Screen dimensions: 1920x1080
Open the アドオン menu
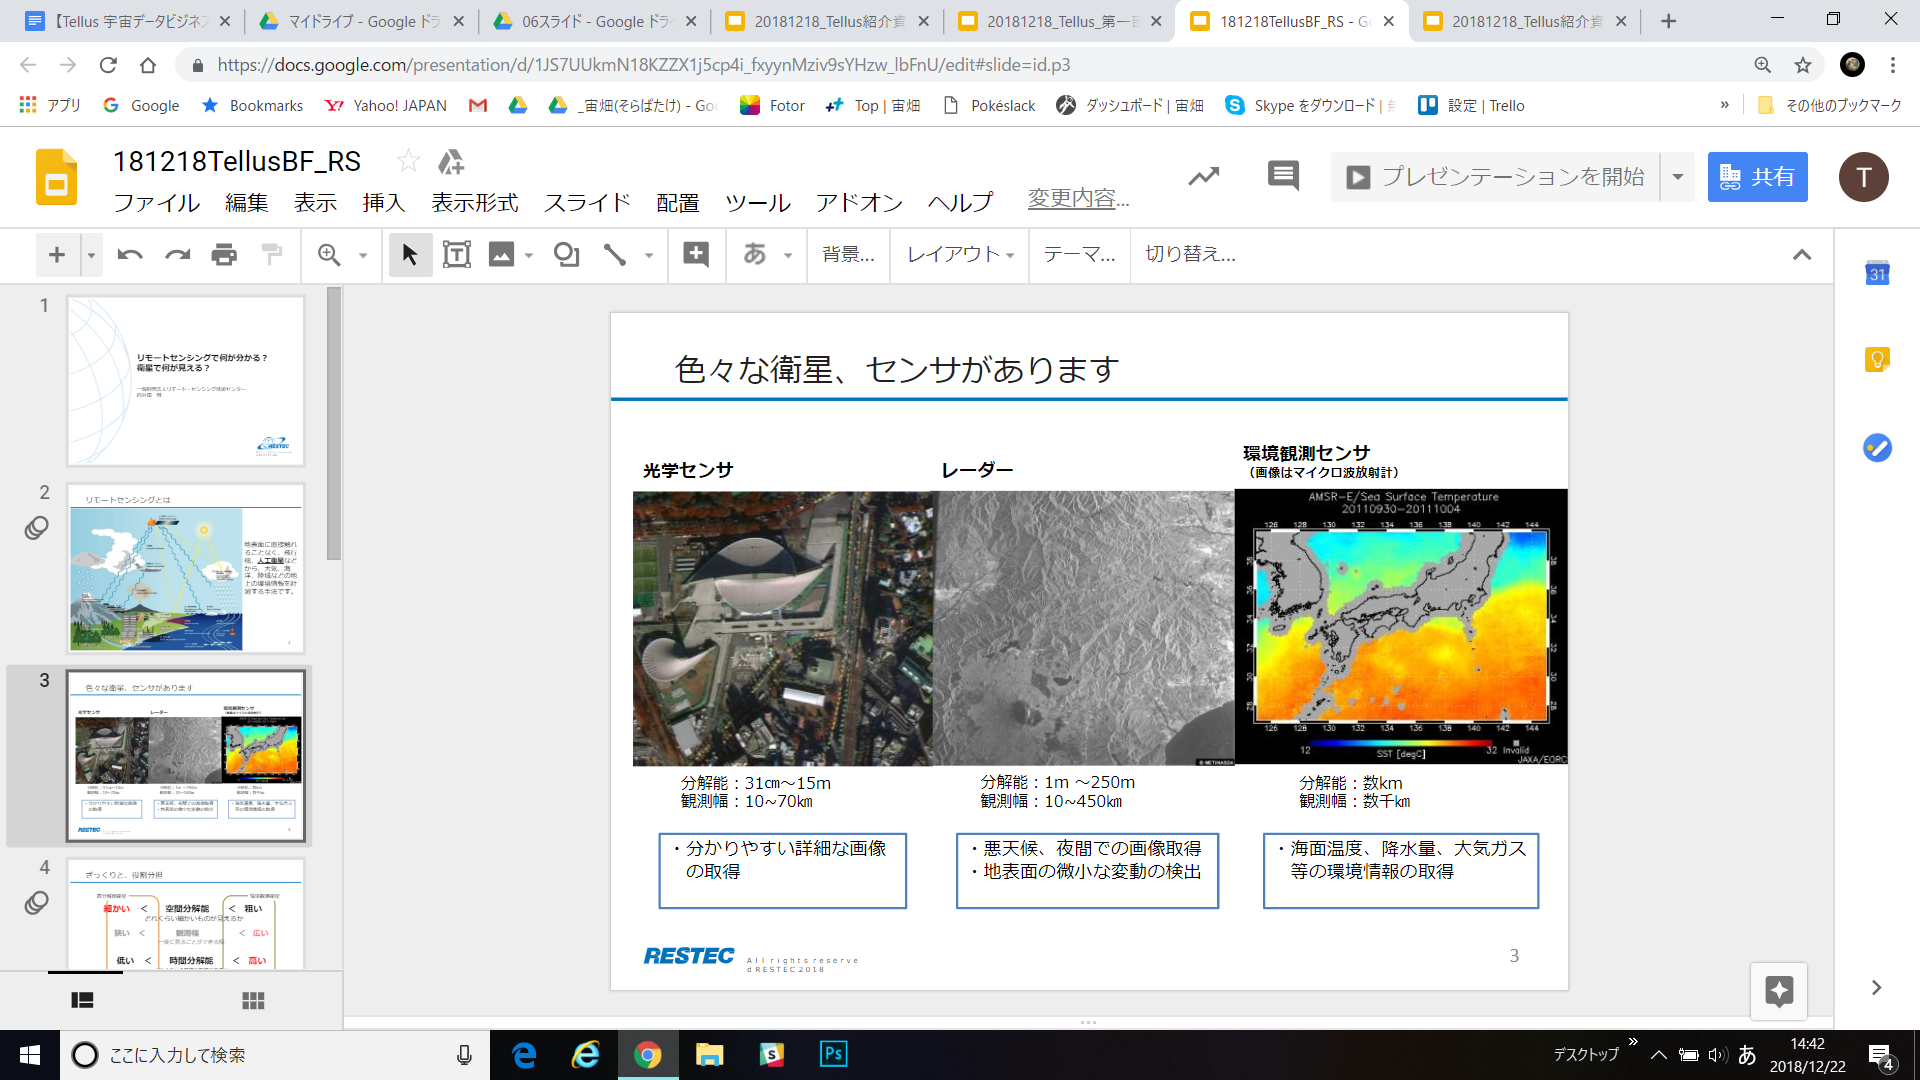coord(860,203)
